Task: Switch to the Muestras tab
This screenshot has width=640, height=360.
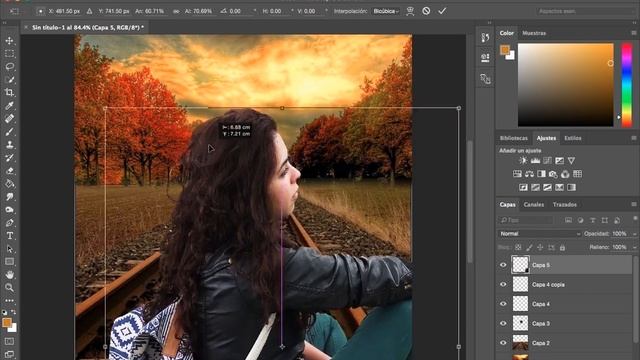Action: [534, 33]
